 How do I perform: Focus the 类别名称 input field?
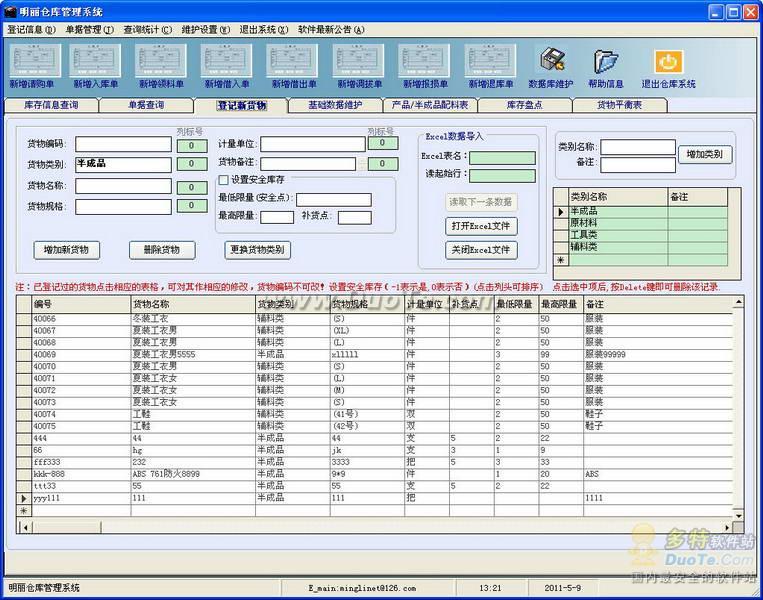pyautogui.click(x=637, y=147)
